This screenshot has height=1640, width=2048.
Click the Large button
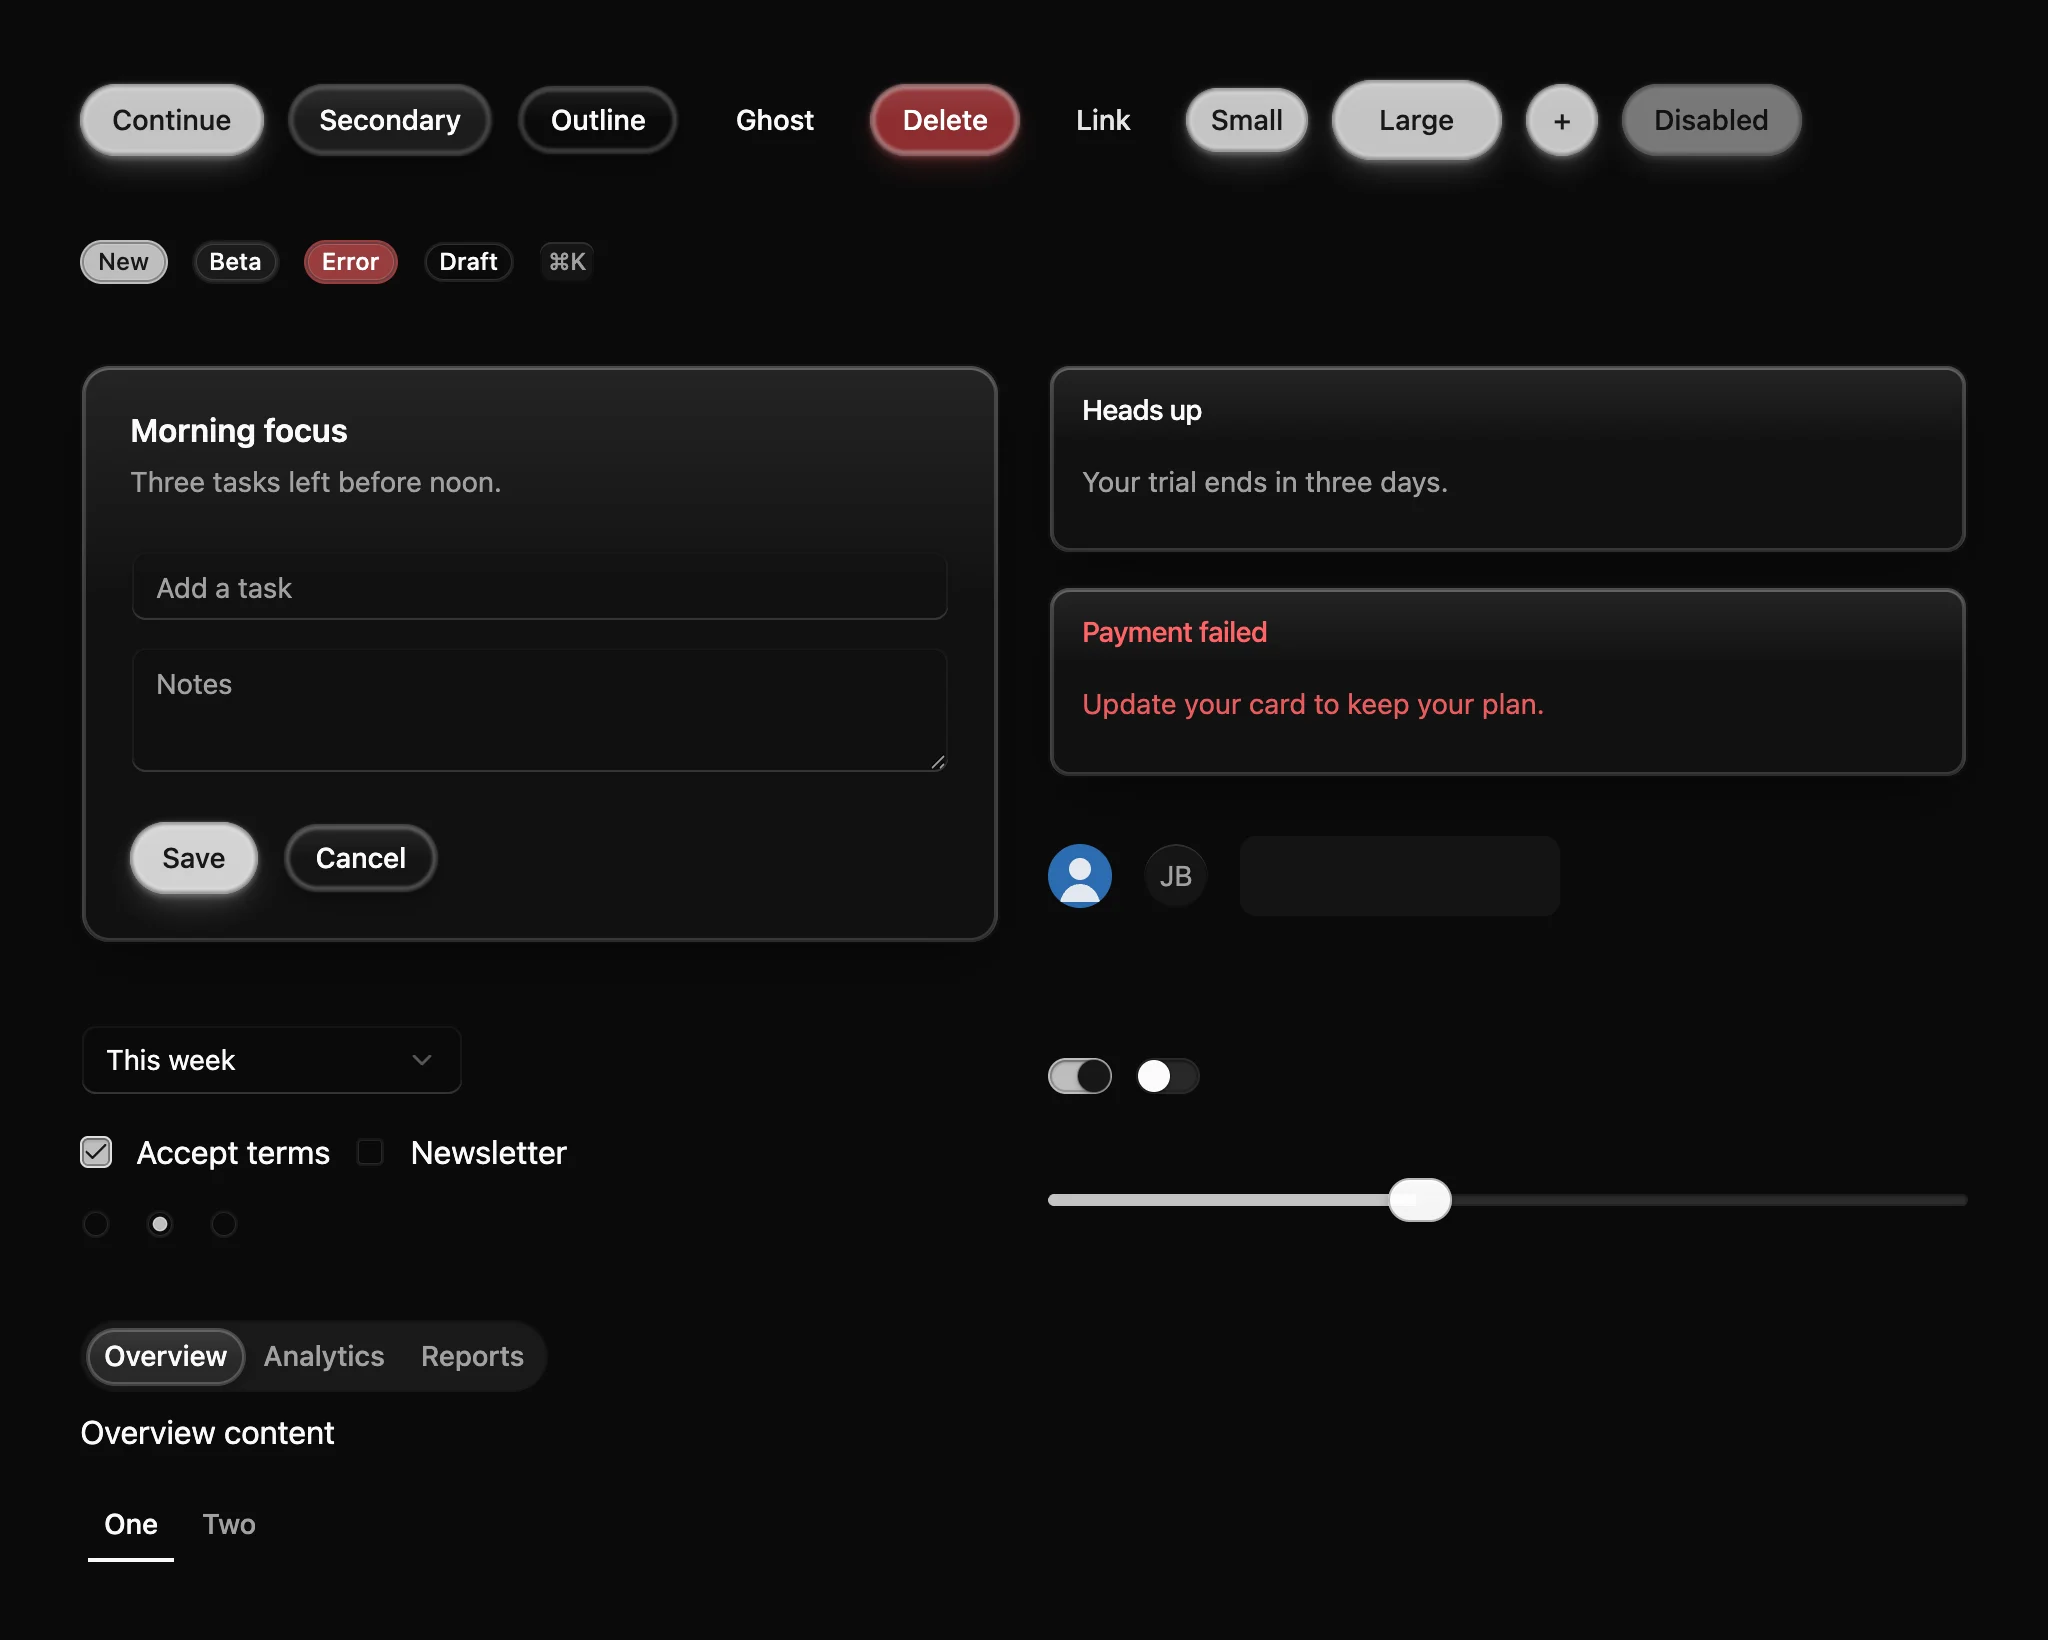click(x=1417, y=120)
